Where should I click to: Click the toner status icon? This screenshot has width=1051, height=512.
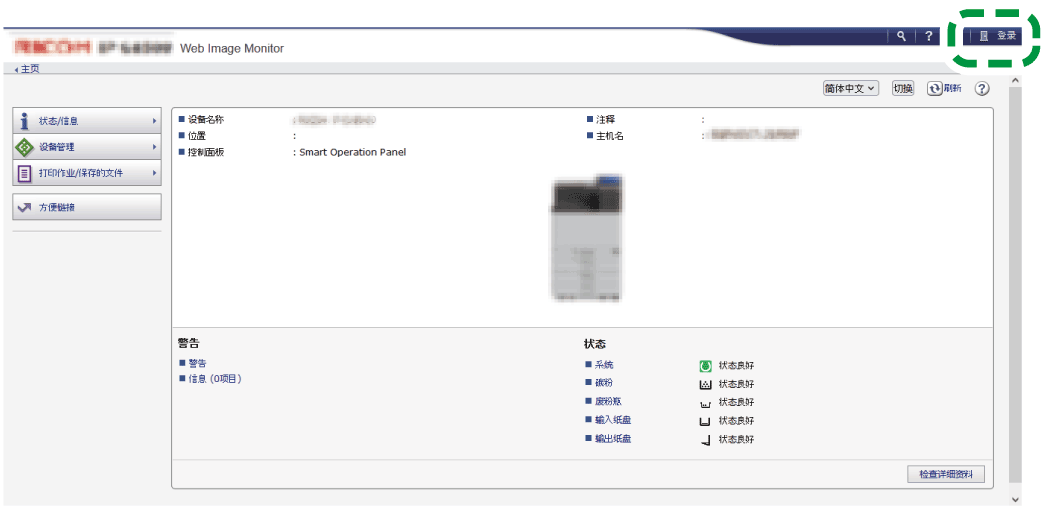click(705, 384)
